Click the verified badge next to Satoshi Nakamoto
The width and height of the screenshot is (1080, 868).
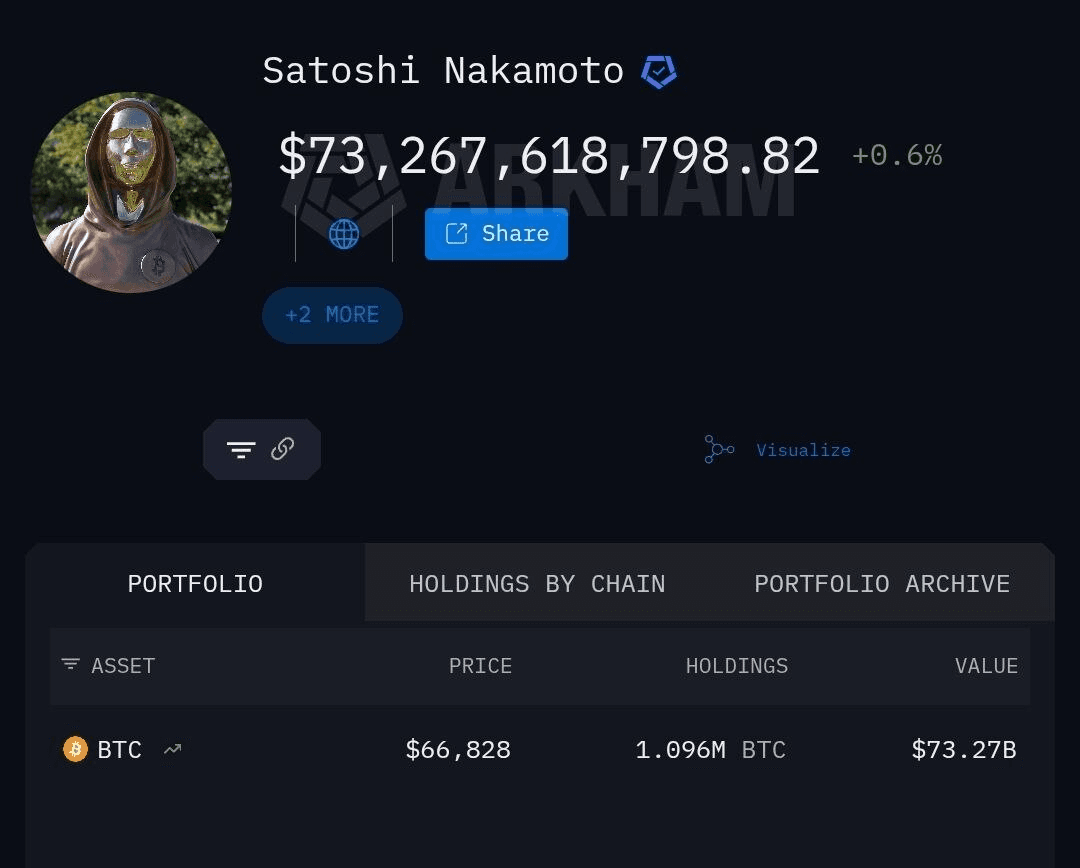[x=659, y=72]
